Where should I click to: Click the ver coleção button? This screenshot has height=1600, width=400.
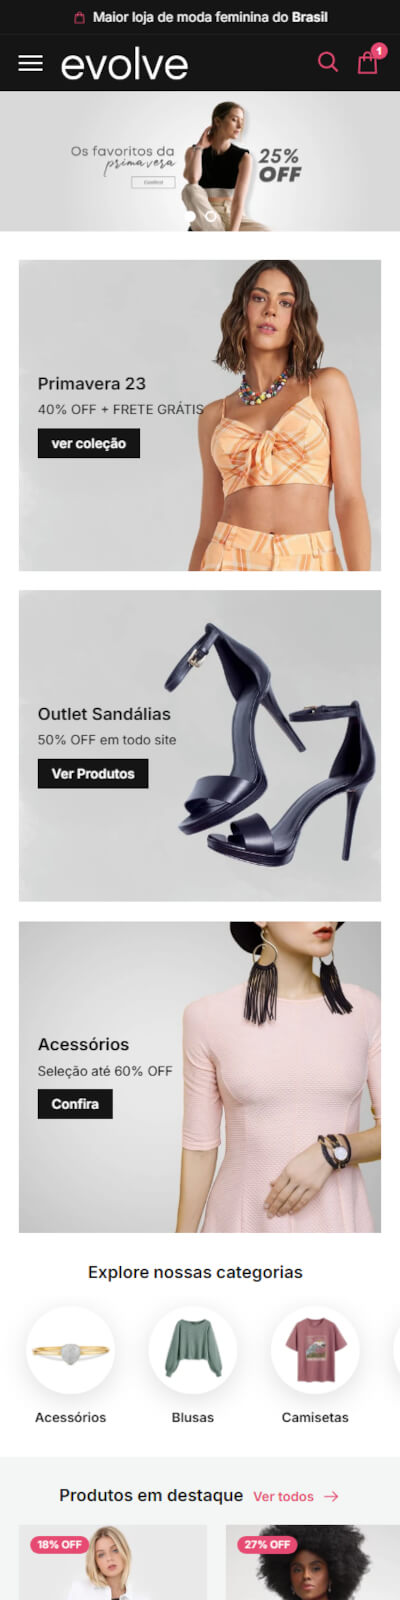coord(89,443)
